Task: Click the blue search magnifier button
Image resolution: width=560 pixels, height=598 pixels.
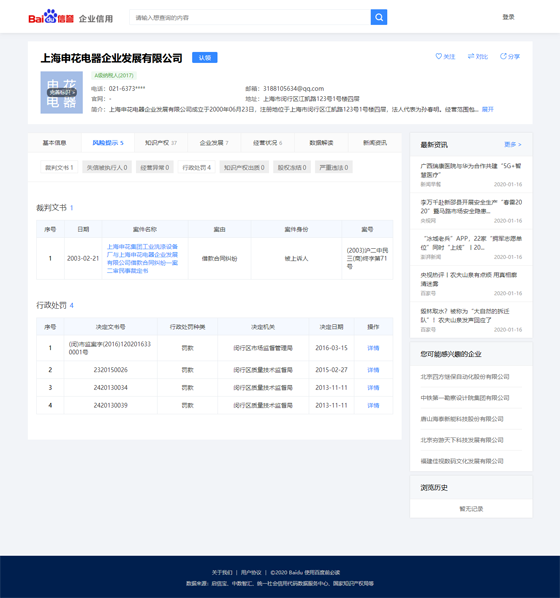Action: click(378, 17)
